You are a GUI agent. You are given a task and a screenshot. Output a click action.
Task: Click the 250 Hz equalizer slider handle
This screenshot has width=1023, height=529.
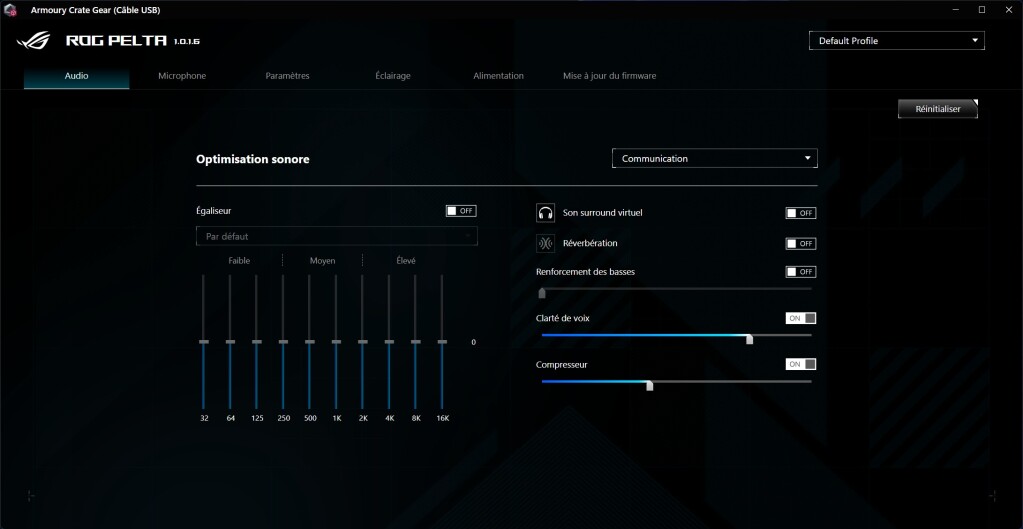coord(283,342)
